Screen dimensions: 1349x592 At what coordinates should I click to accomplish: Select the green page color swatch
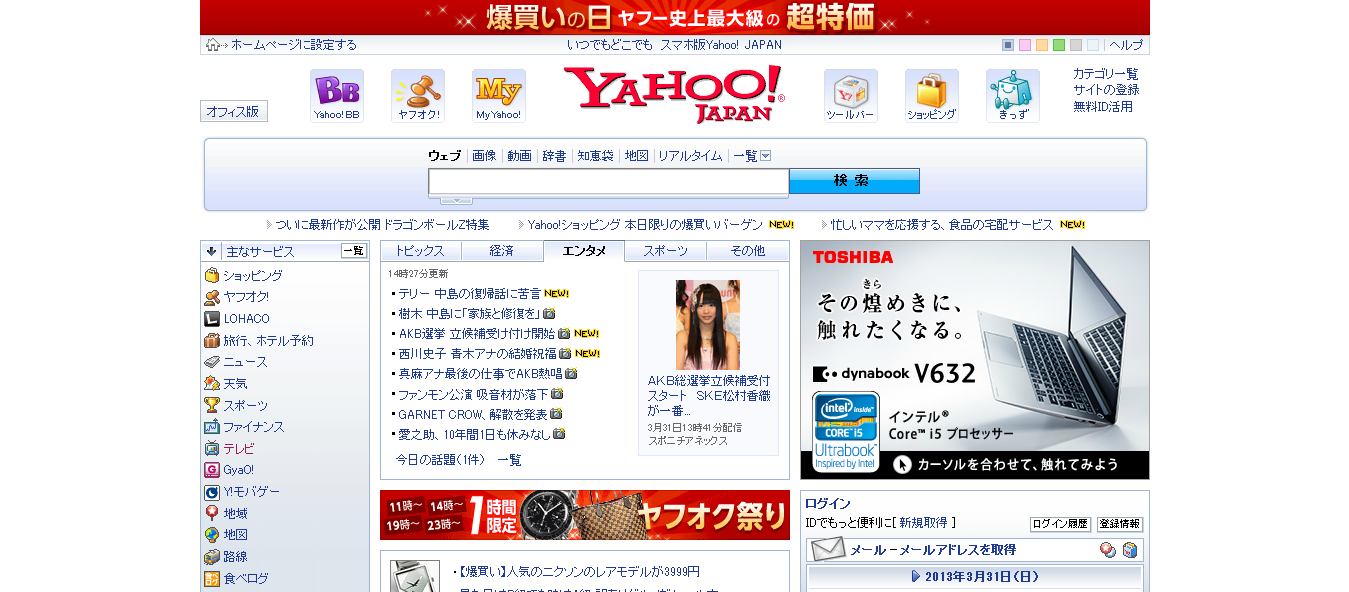[1059, 45]
